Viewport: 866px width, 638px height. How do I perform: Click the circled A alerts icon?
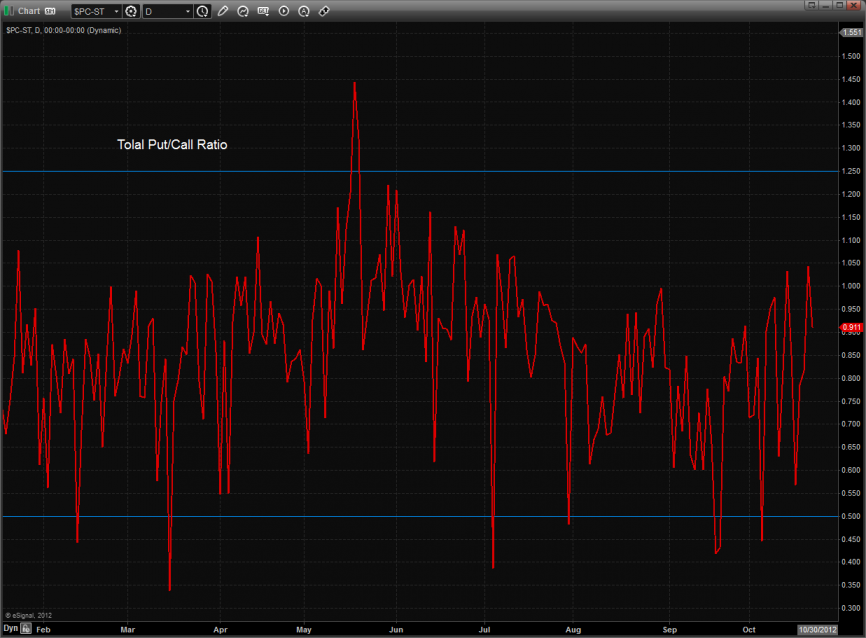(304, 11)
